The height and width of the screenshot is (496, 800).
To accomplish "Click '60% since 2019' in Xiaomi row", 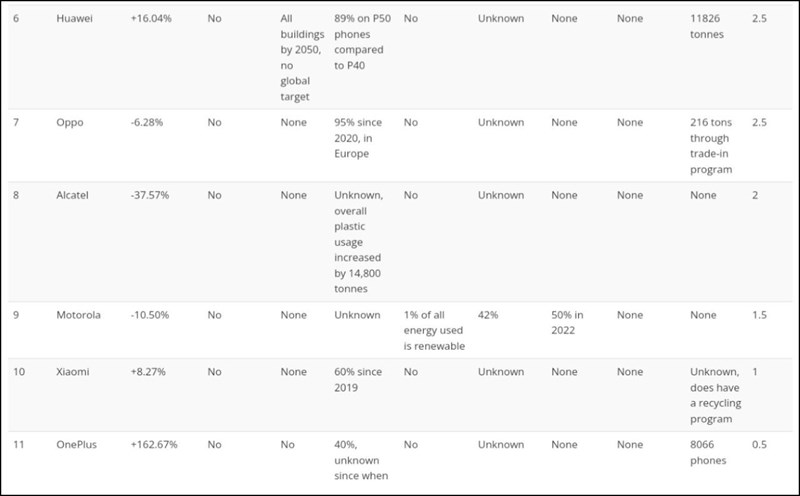I will click(358, 379).
